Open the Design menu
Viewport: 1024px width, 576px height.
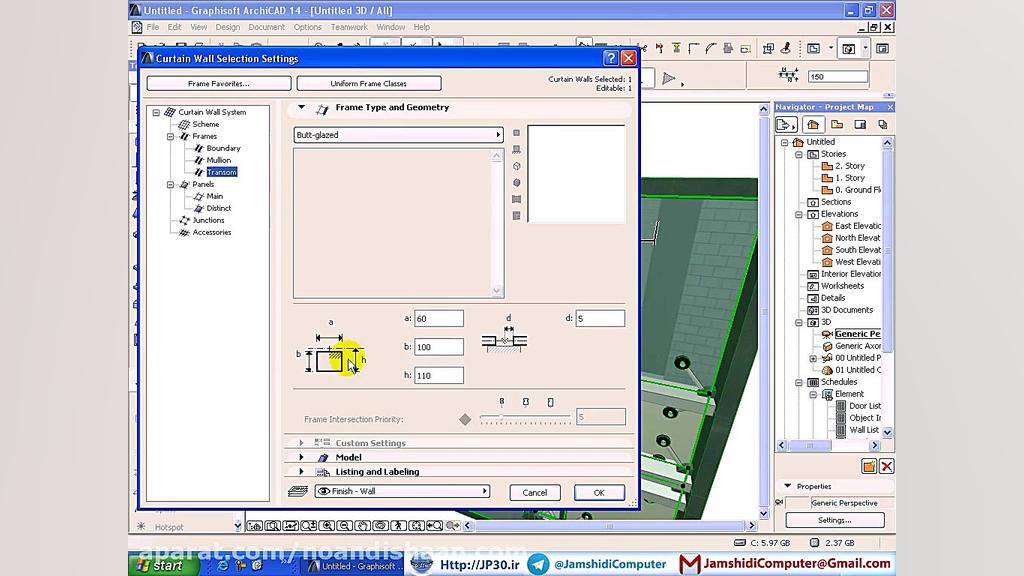pyautogui.click(x=228, y=27)
